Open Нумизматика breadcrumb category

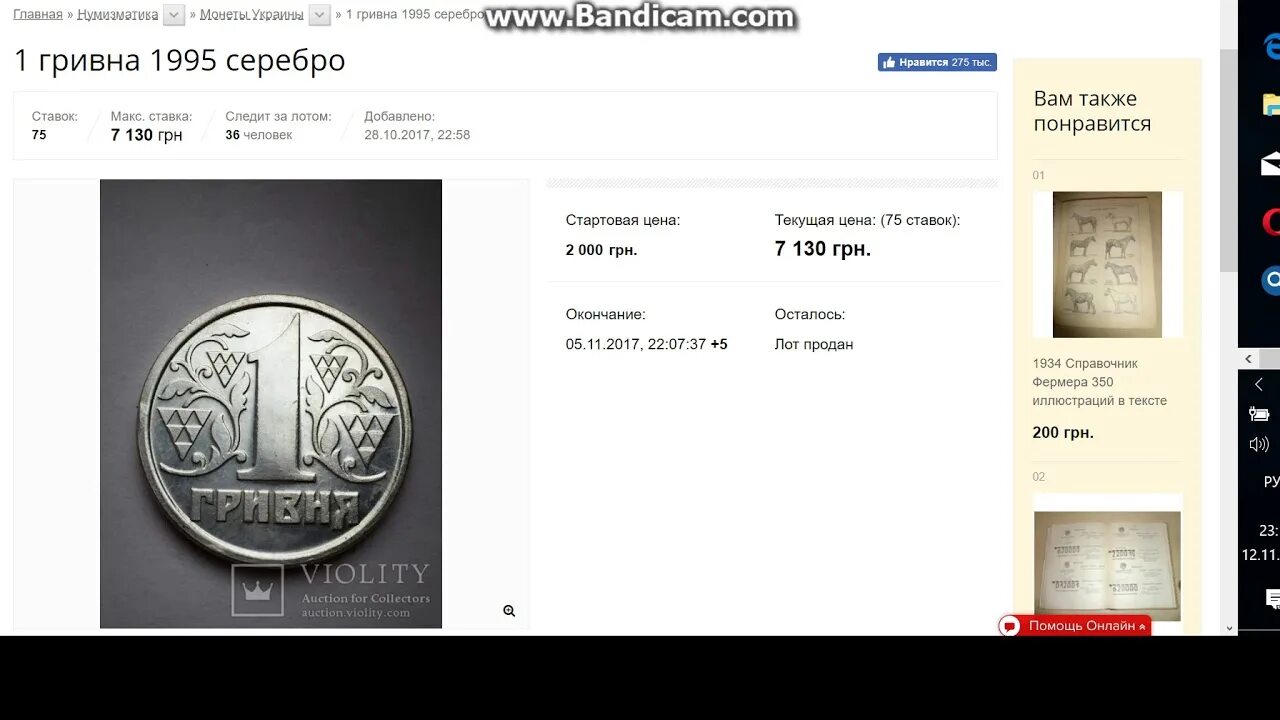(x=118, y=14)
